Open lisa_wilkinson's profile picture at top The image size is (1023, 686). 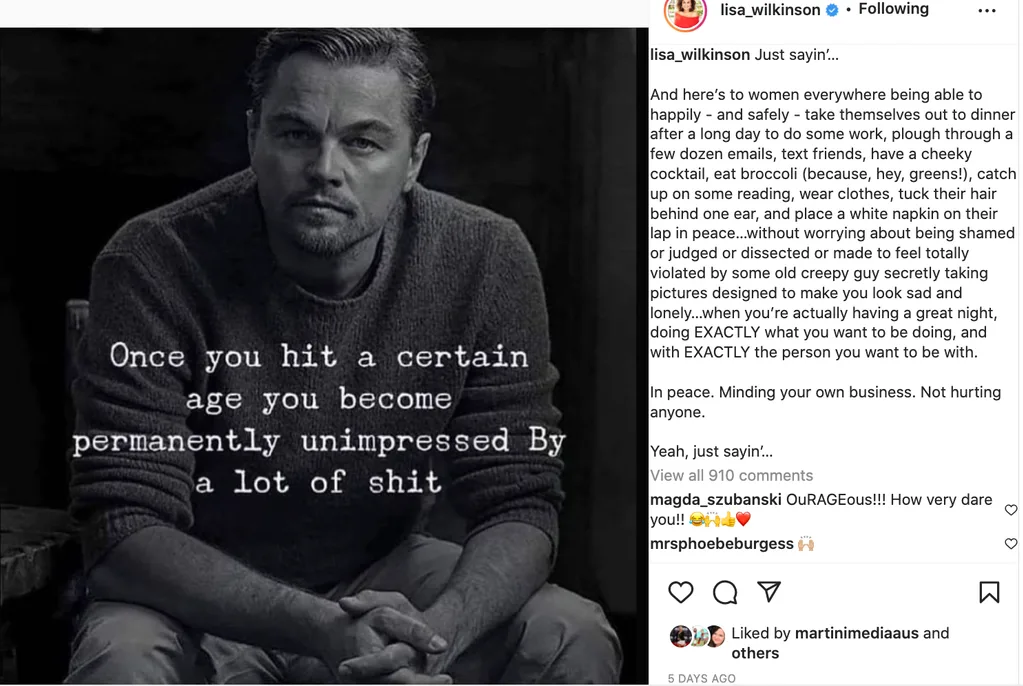click(x=685, y=12)
